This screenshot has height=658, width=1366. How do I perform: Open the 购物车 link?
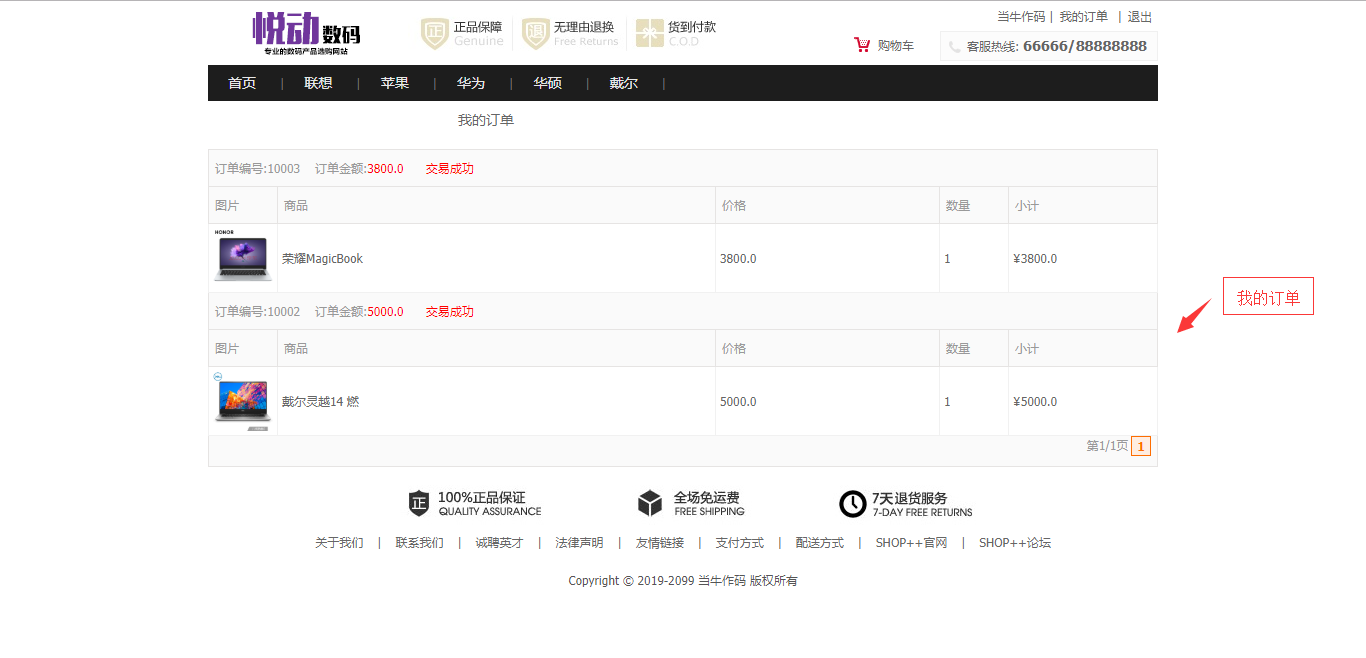896,46
